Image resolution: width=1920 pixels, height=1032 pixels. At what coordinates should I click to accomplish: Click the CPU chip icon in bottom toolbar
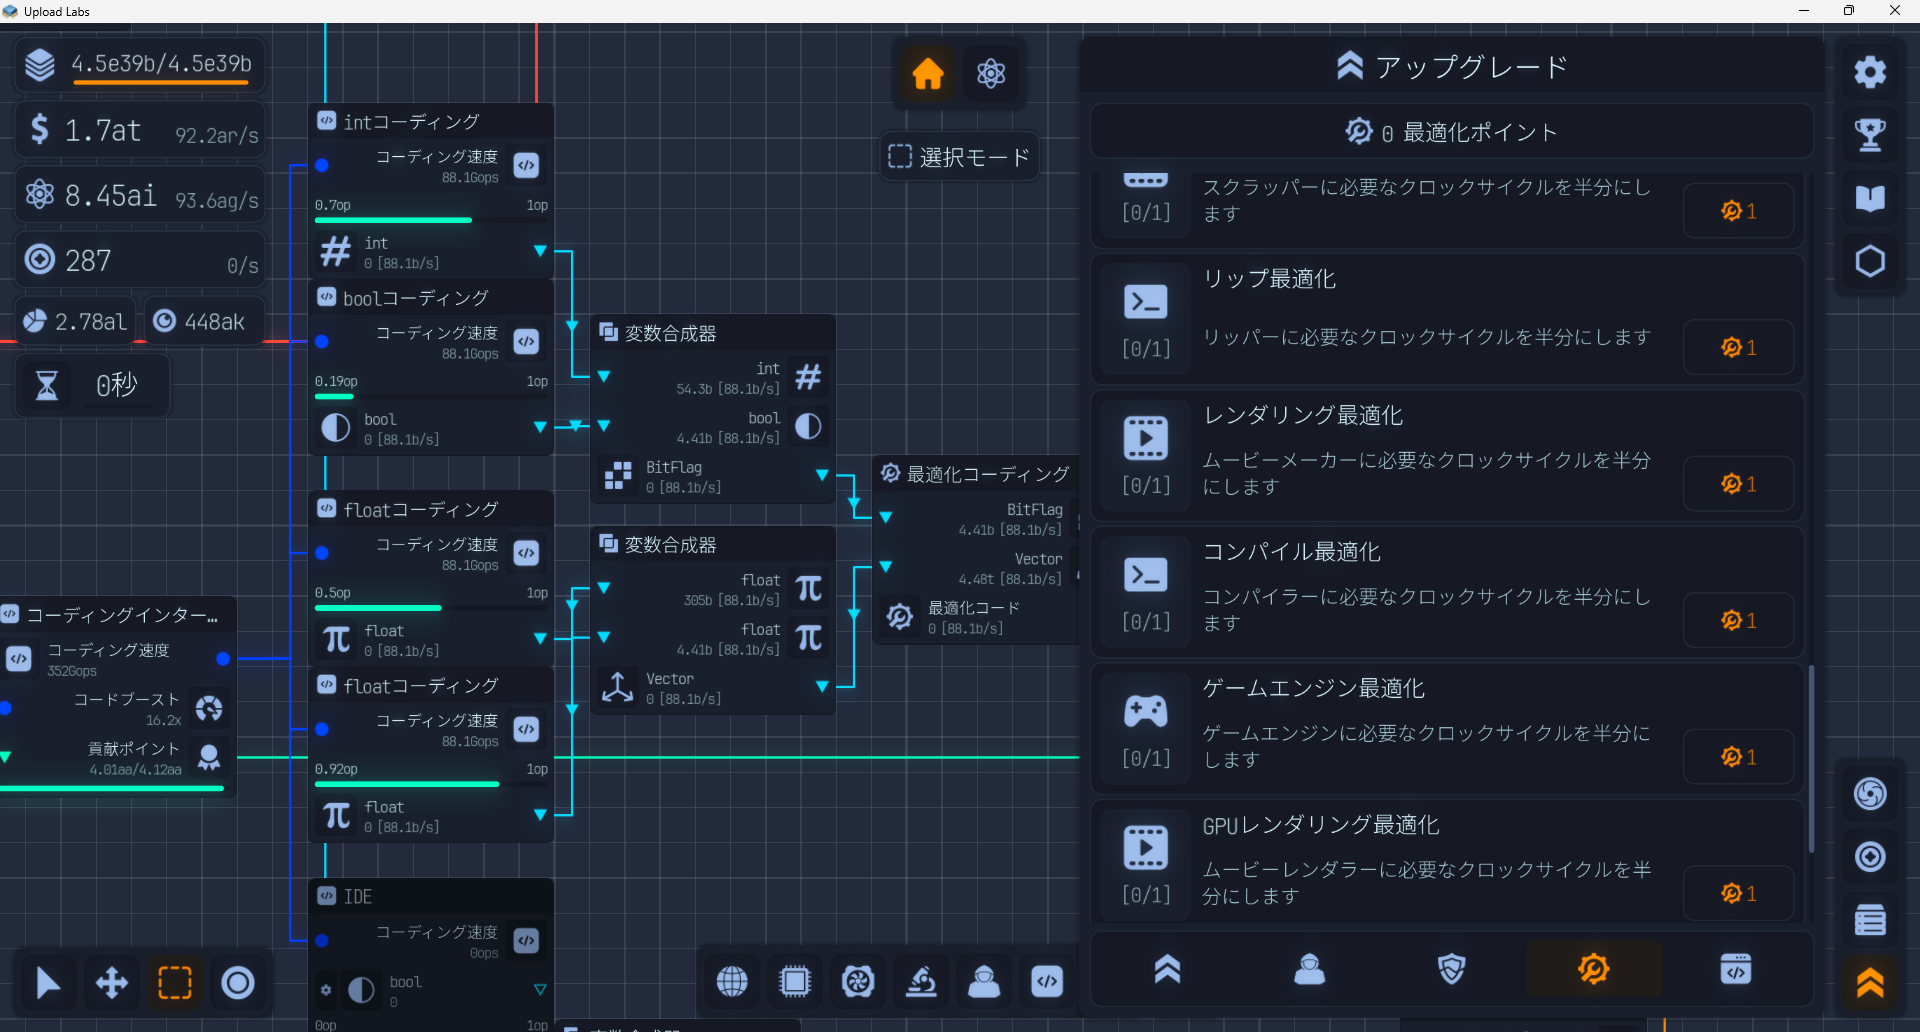795,982
